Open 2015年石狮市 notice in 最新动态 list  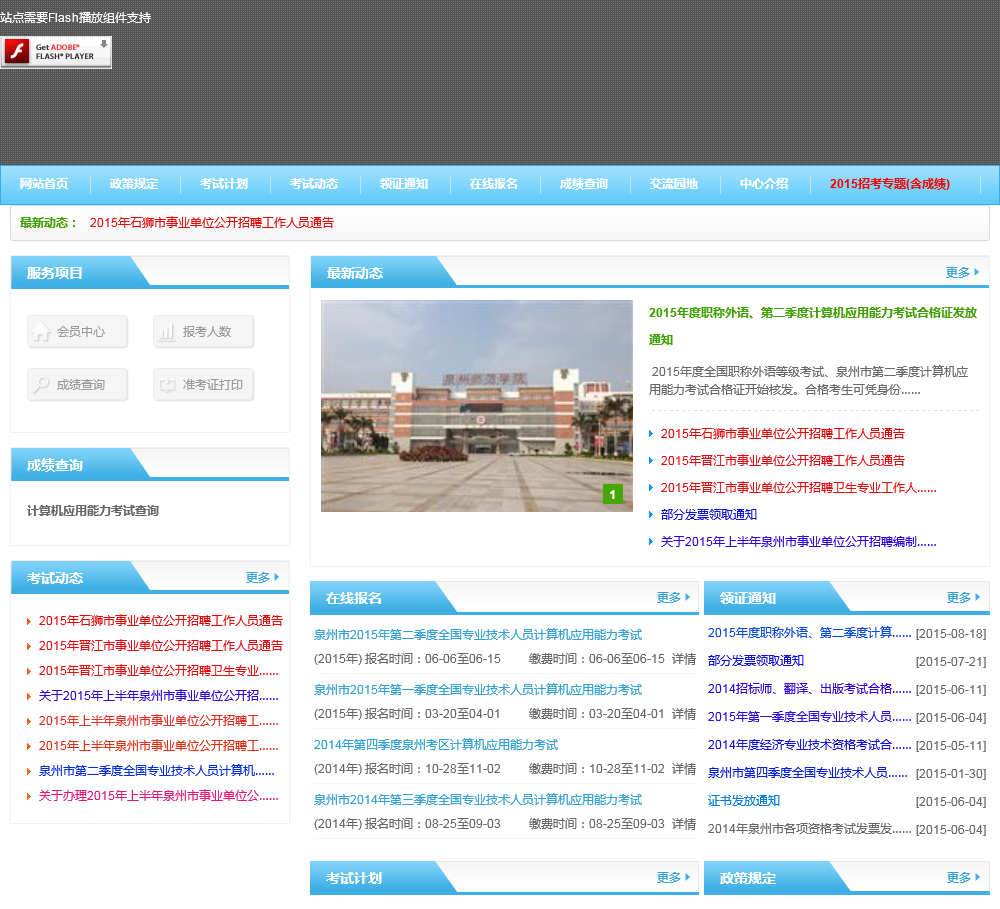click(x=783, y=434)
